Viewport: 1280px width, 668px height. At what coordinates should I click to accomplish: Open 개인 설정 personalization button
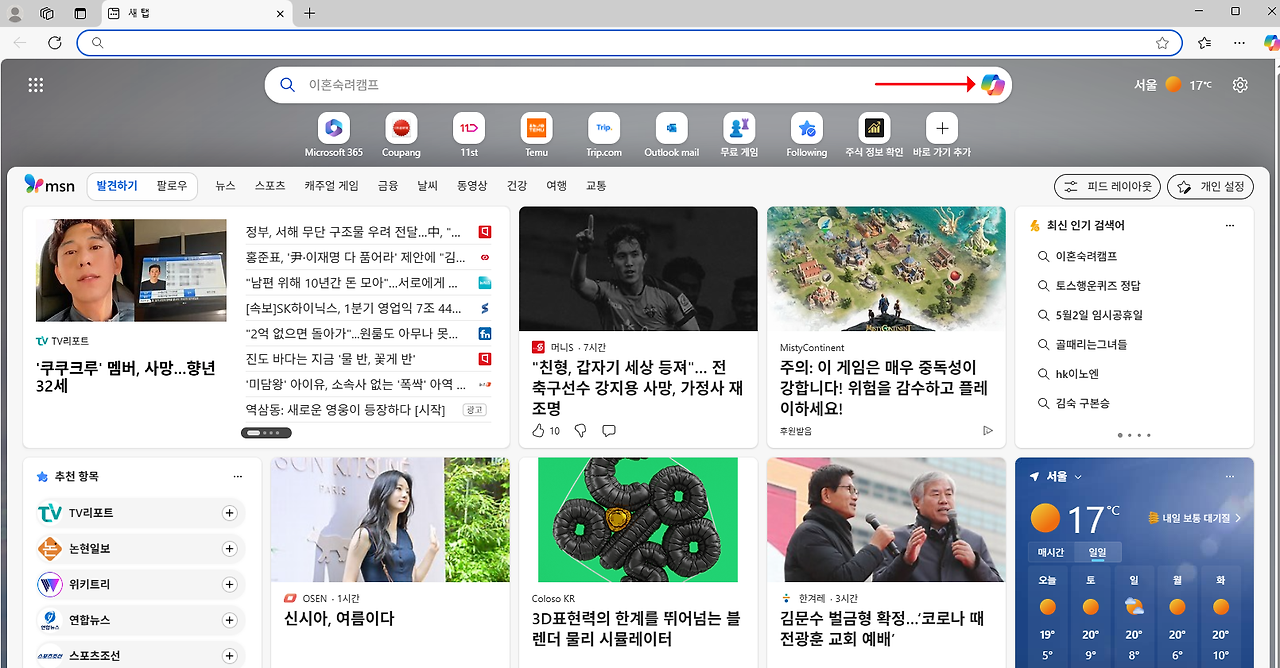coord(1210,186)
